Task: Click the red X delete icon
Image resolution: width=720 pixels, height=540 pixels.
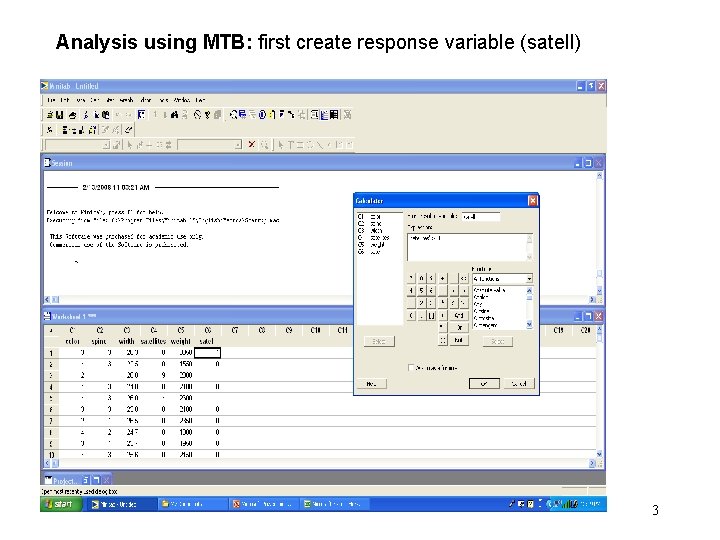Action: [x=252, y=145]
